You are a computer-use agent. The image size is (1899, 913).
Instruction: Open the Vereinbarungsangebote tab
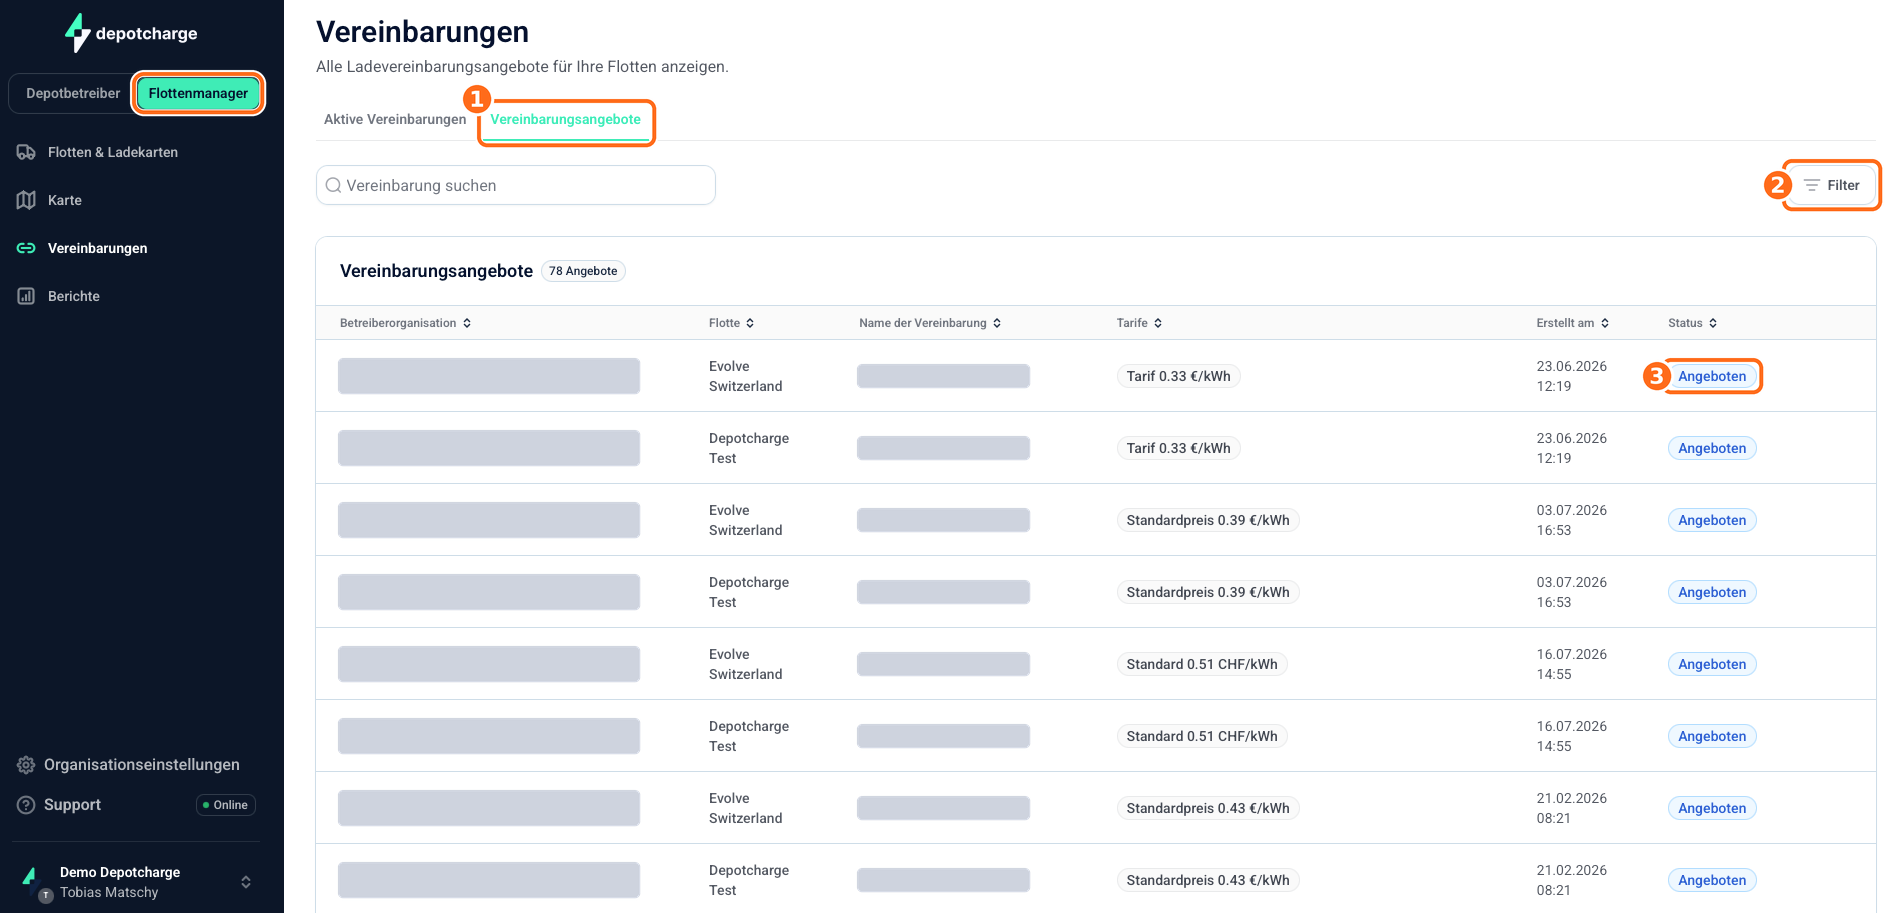tap(565, 119)
